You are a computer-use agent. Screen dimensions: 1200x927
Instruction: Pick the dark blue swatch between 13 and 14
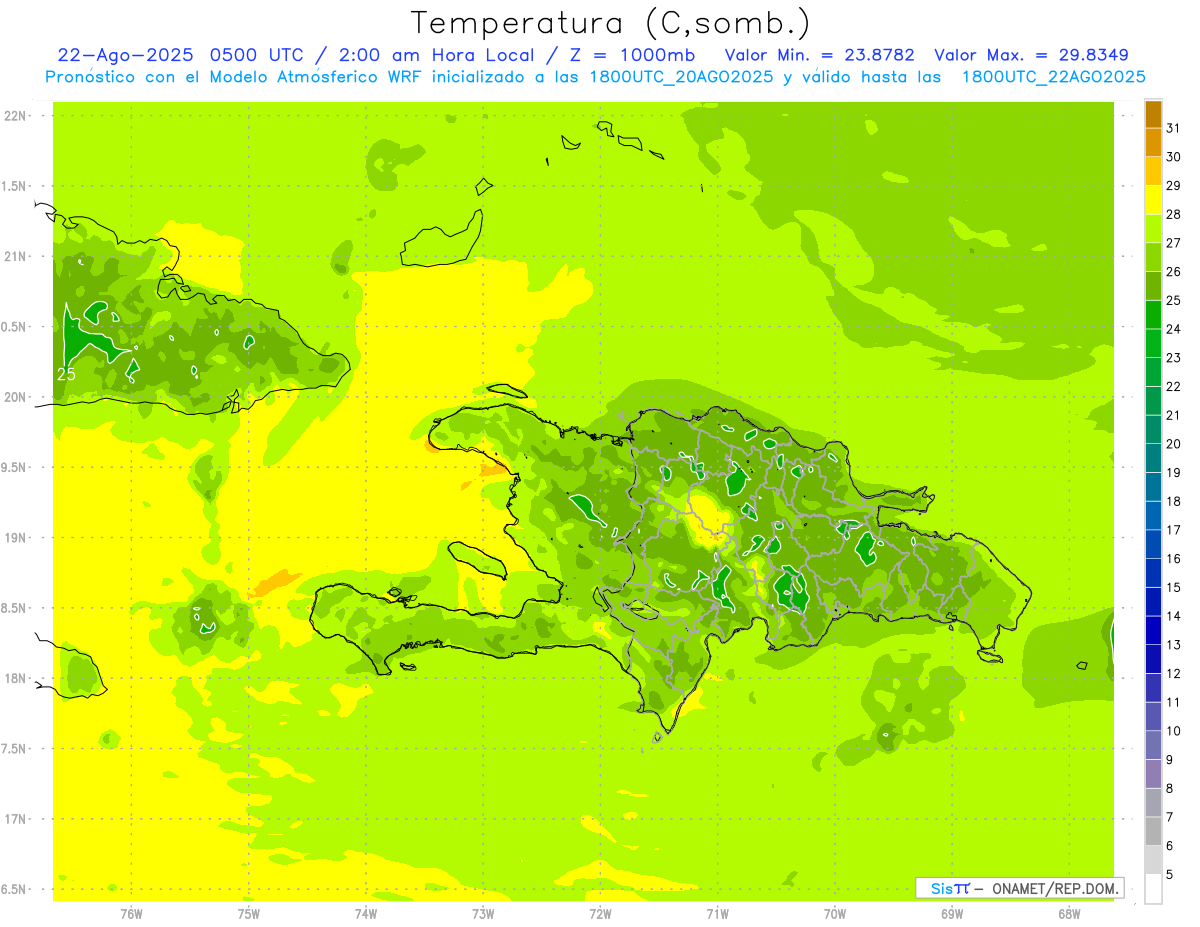click(1153, 631)
